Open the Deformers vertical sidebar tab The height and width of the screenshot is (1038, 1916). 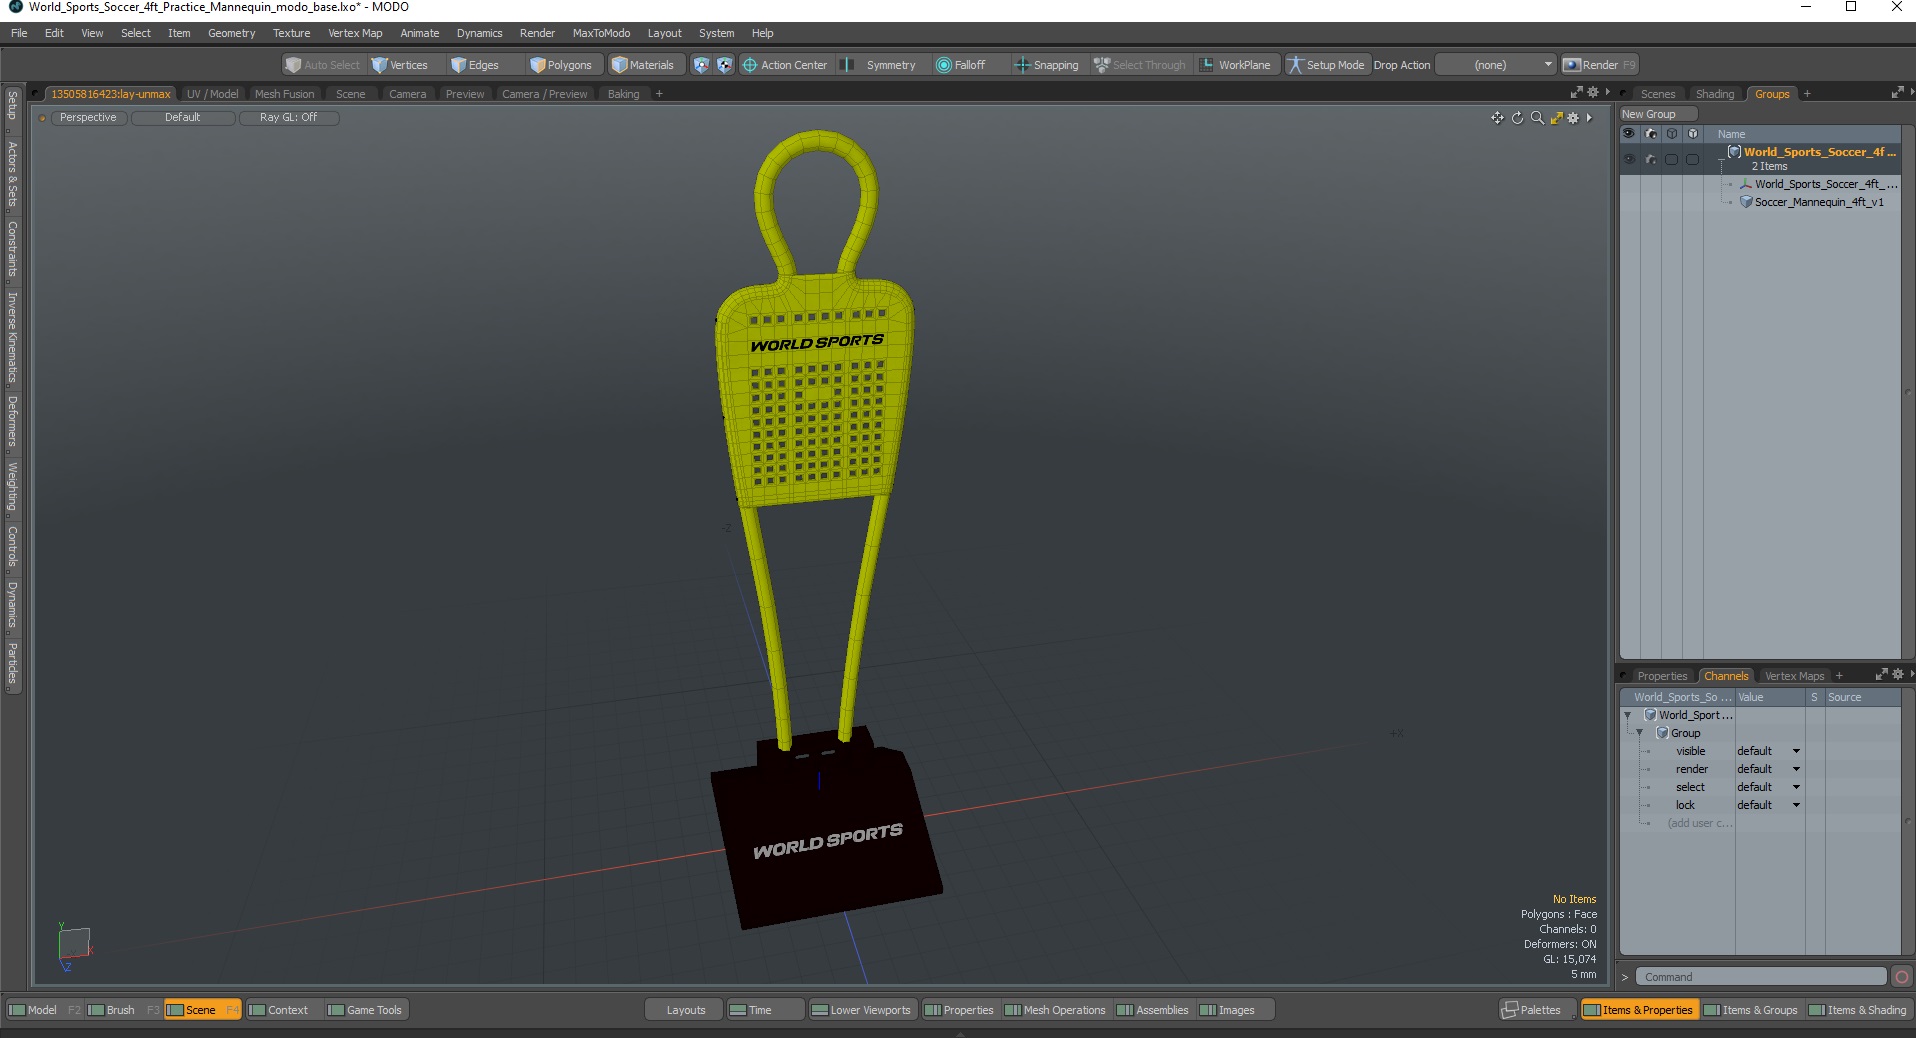pyautogui.click(x=12, y=420)
